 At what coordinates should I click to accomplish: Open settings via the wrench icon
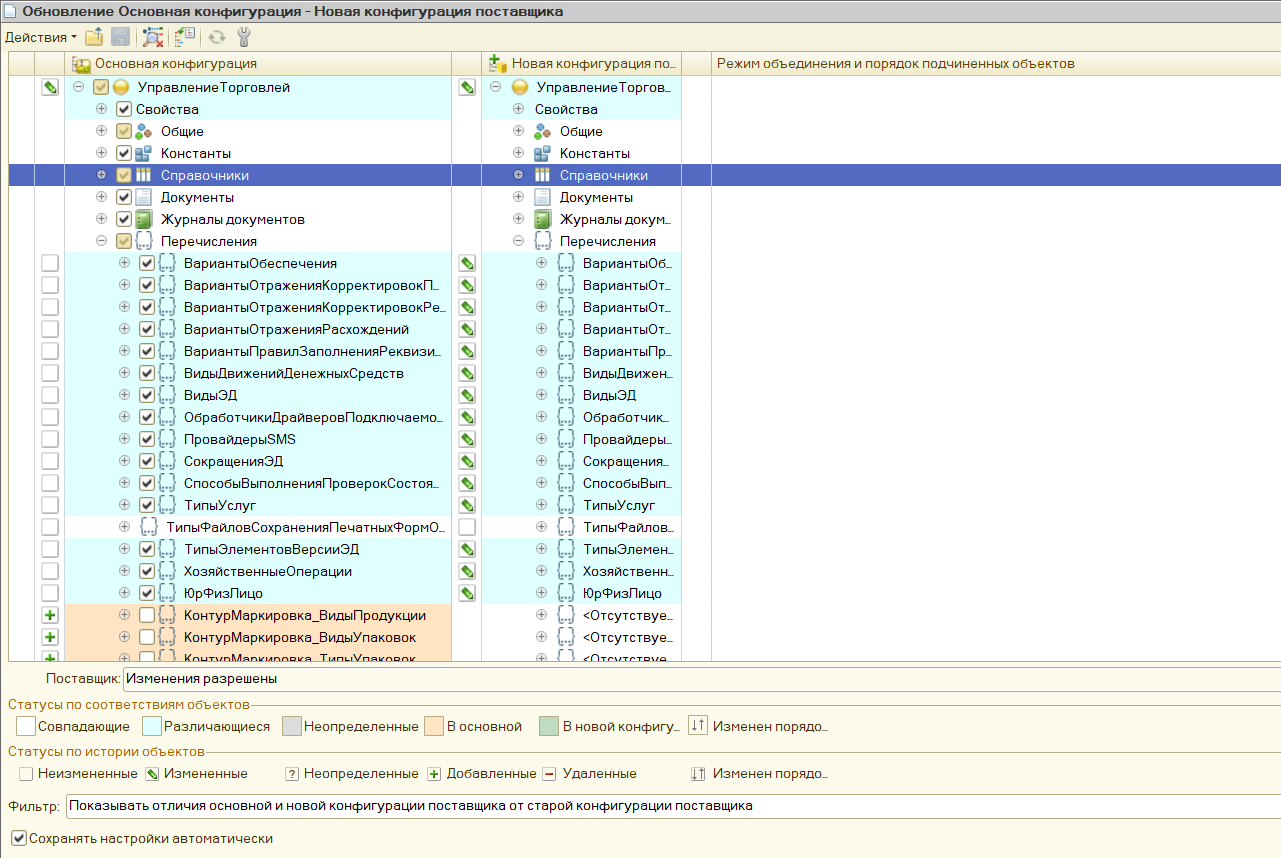(243, 37)
